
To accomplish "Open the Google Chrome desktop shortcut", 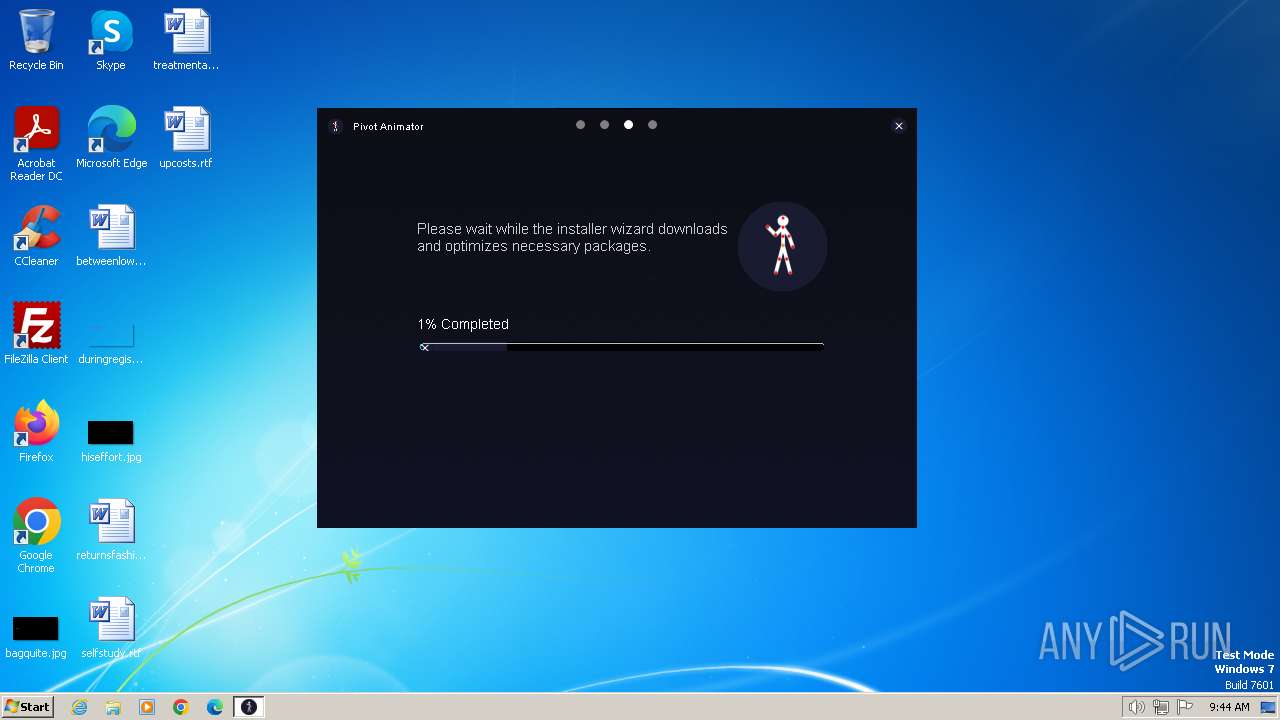I will (36, 536).
